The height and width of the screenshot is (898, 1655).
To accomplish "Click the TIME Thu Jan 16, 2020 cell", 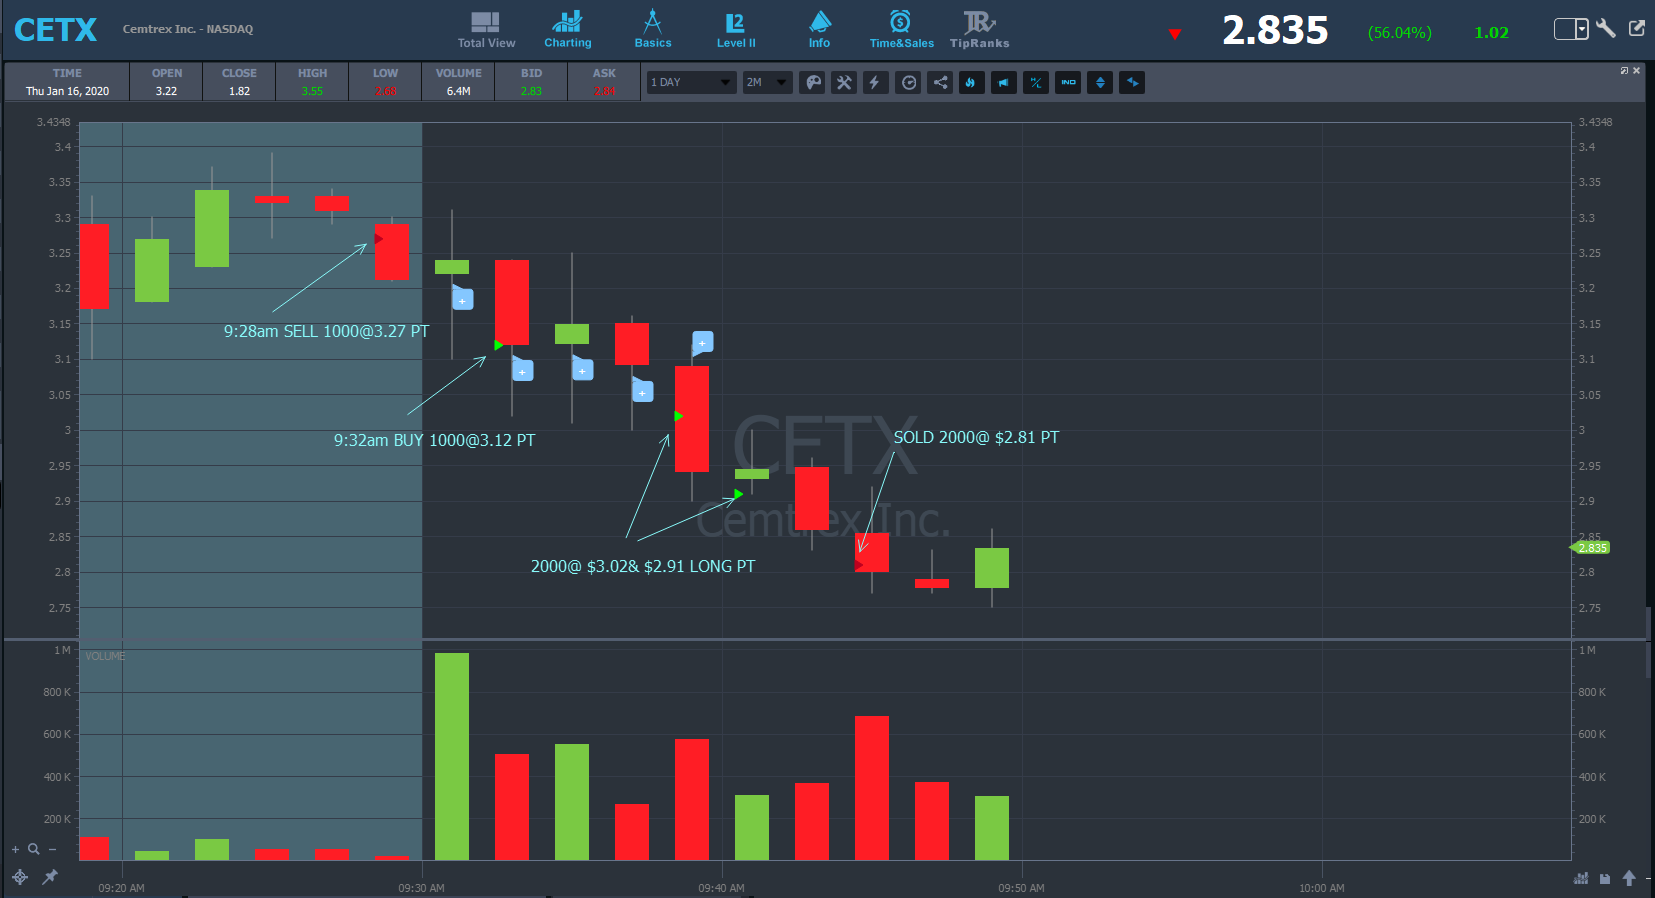I will click(x=67, y=82).
